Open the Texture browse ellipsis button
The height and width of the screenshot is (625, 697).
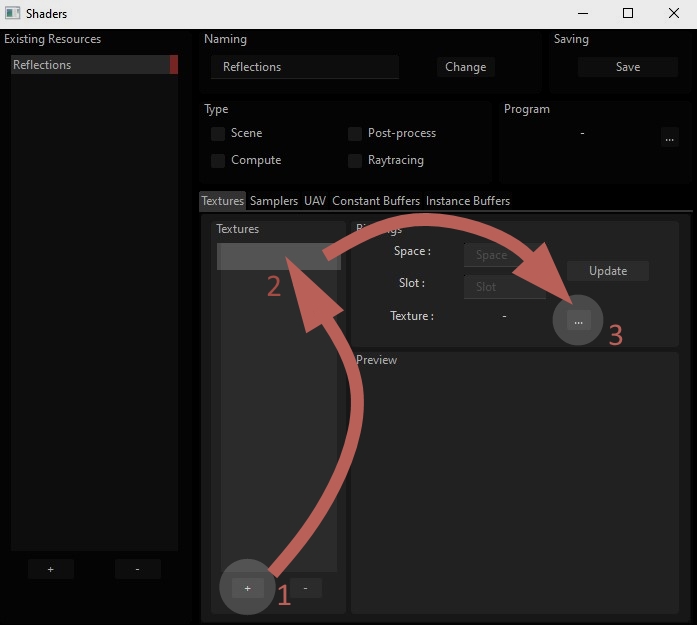point(578,321)
